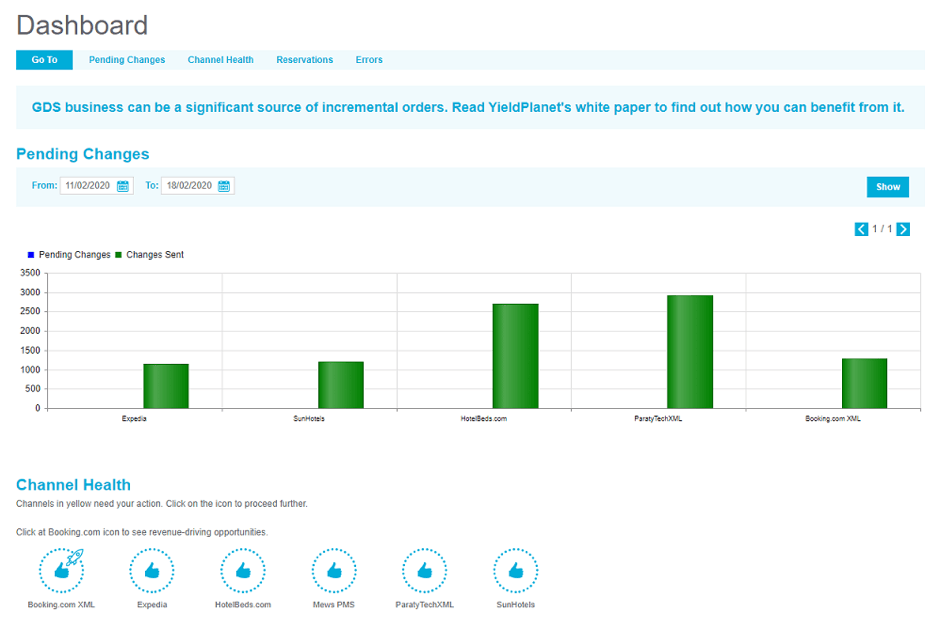Click the Mews PMS channel icon
The width and height of the screenshot is (939, 627).
[x=334, y=571]
